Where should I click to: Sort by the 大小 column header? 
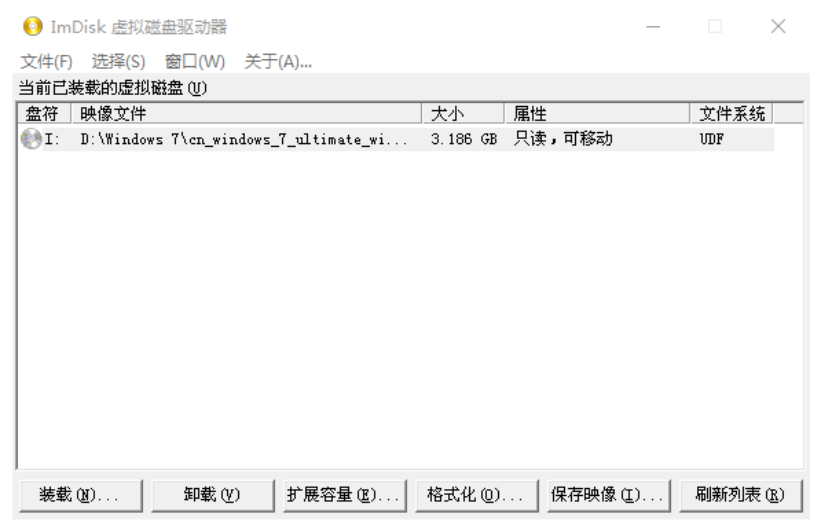click(x=463, y=113)
